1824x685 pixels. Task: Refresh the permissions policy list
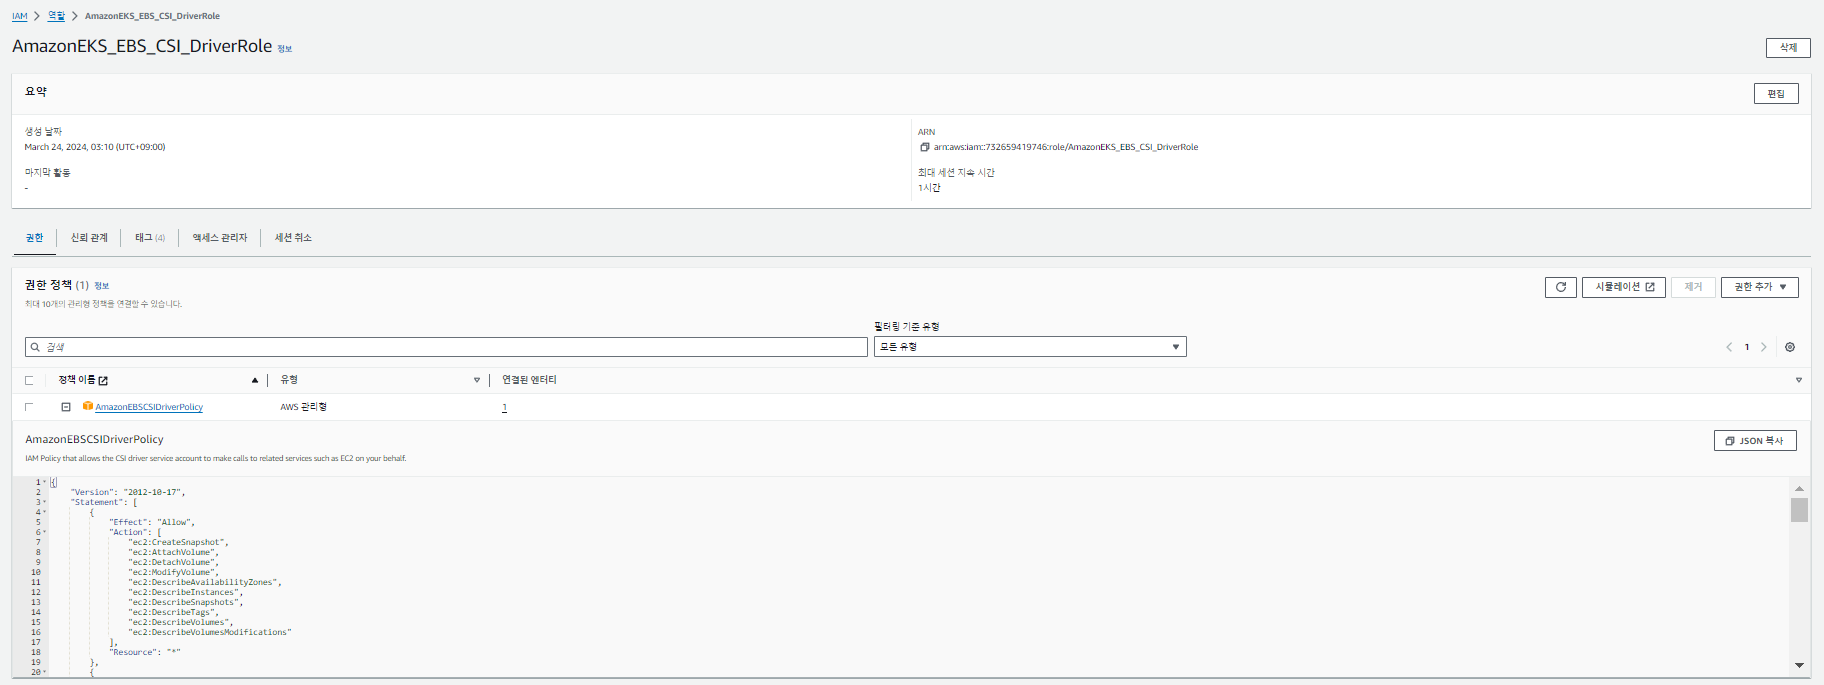pyautogui.click(x=1561, y=287)
